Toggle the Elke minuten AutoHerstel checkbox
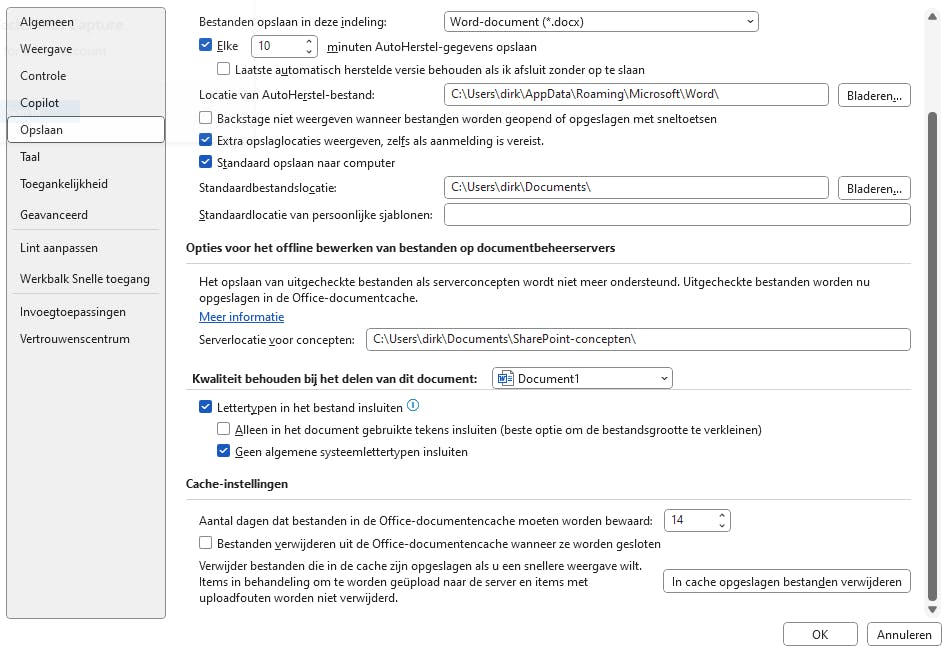Image resolution: width=948 pixels, height=653 pixels. [x=206, y=46]
